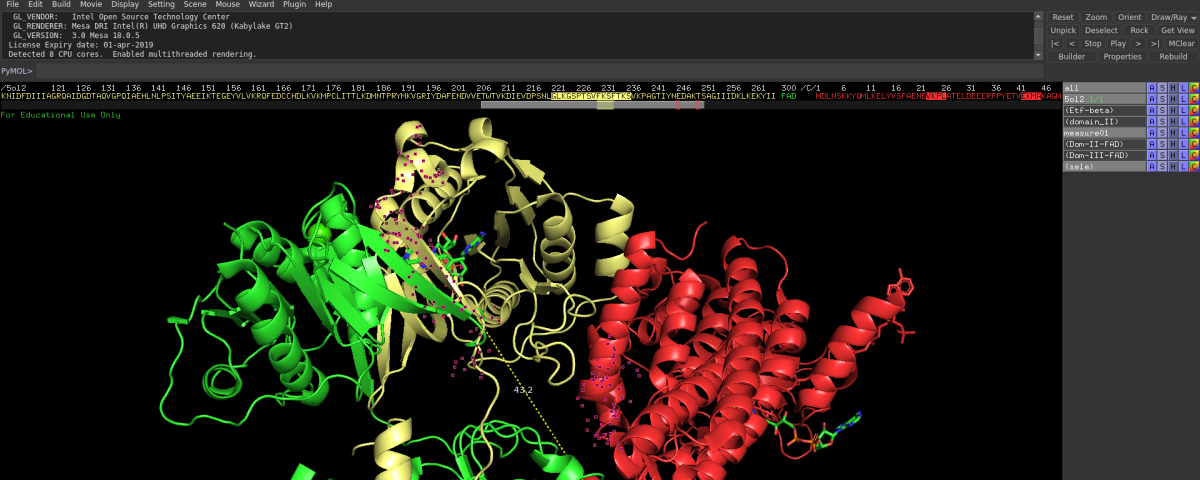The height and width of the screenshot is (480, 1200).
Task: Click Hide (H) for domain_II selection
Action: (1173, 121)
